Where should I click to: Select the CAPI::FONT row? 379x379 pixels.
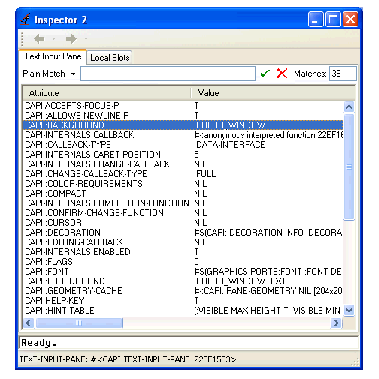tap(183, 271)
